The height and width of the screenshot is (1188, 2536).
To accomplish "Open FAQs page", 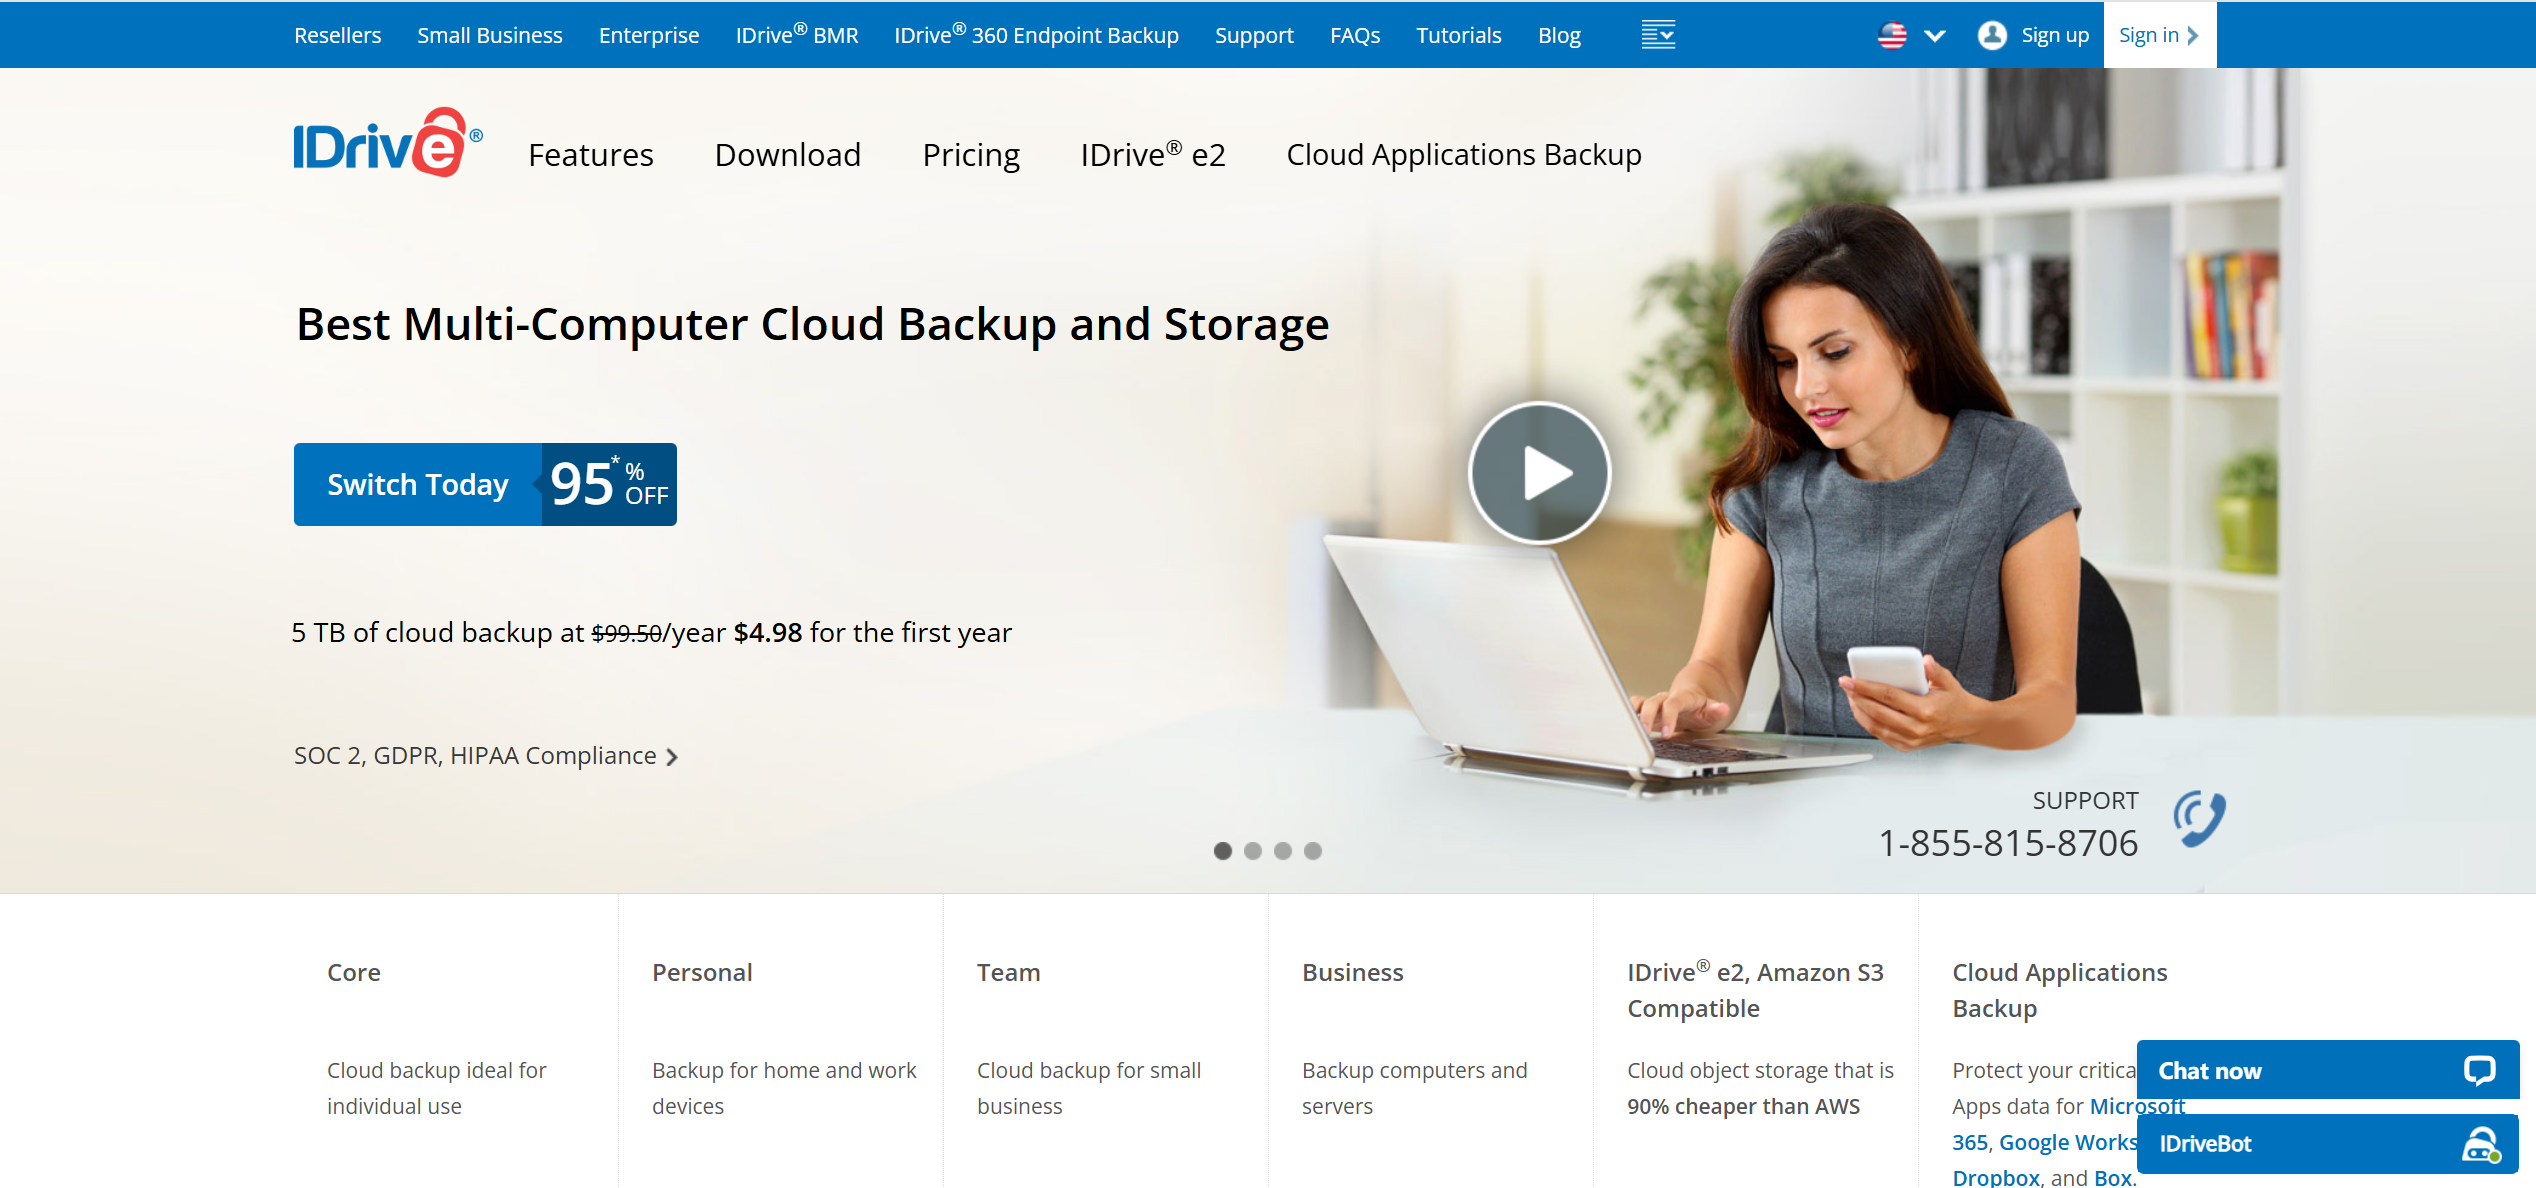I will point(1355,35).
